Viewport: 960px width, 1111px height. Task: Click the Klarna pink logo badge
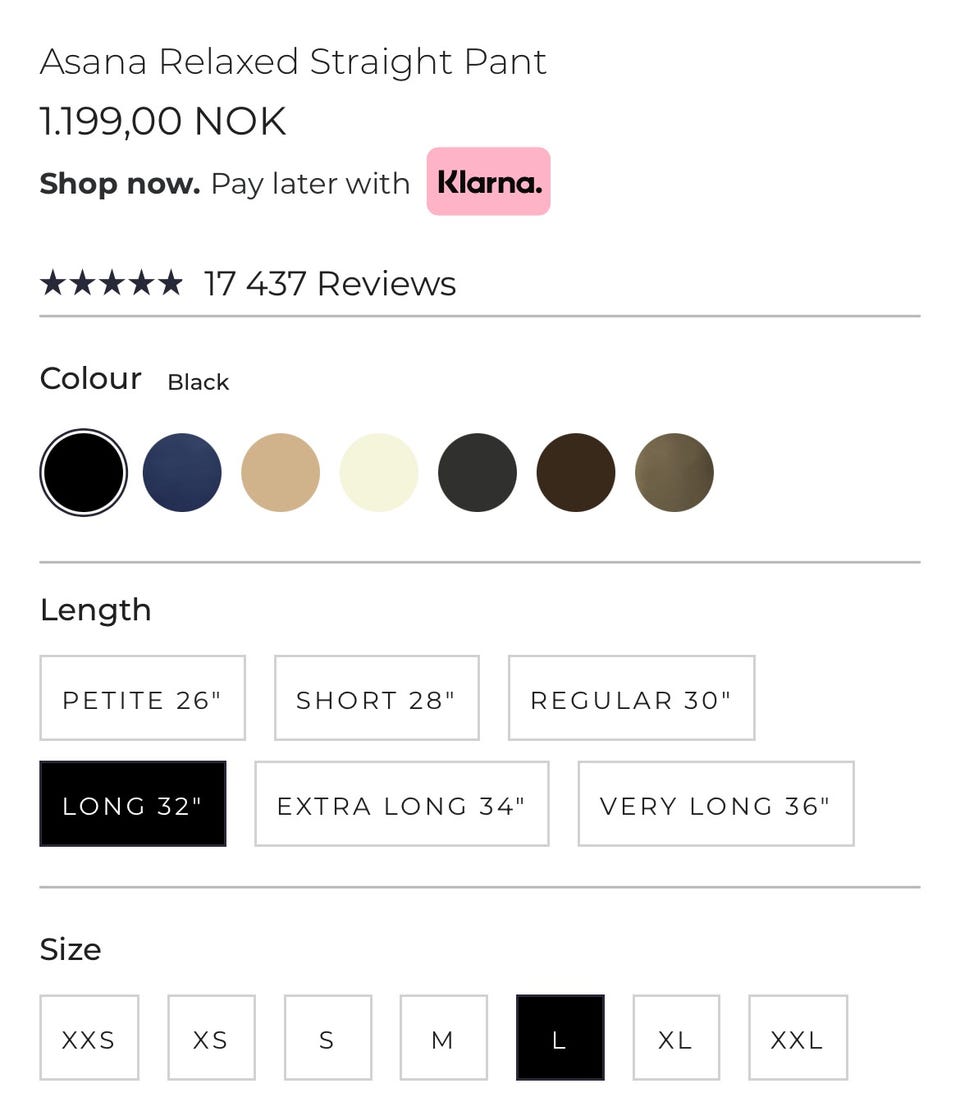point(488,182)
